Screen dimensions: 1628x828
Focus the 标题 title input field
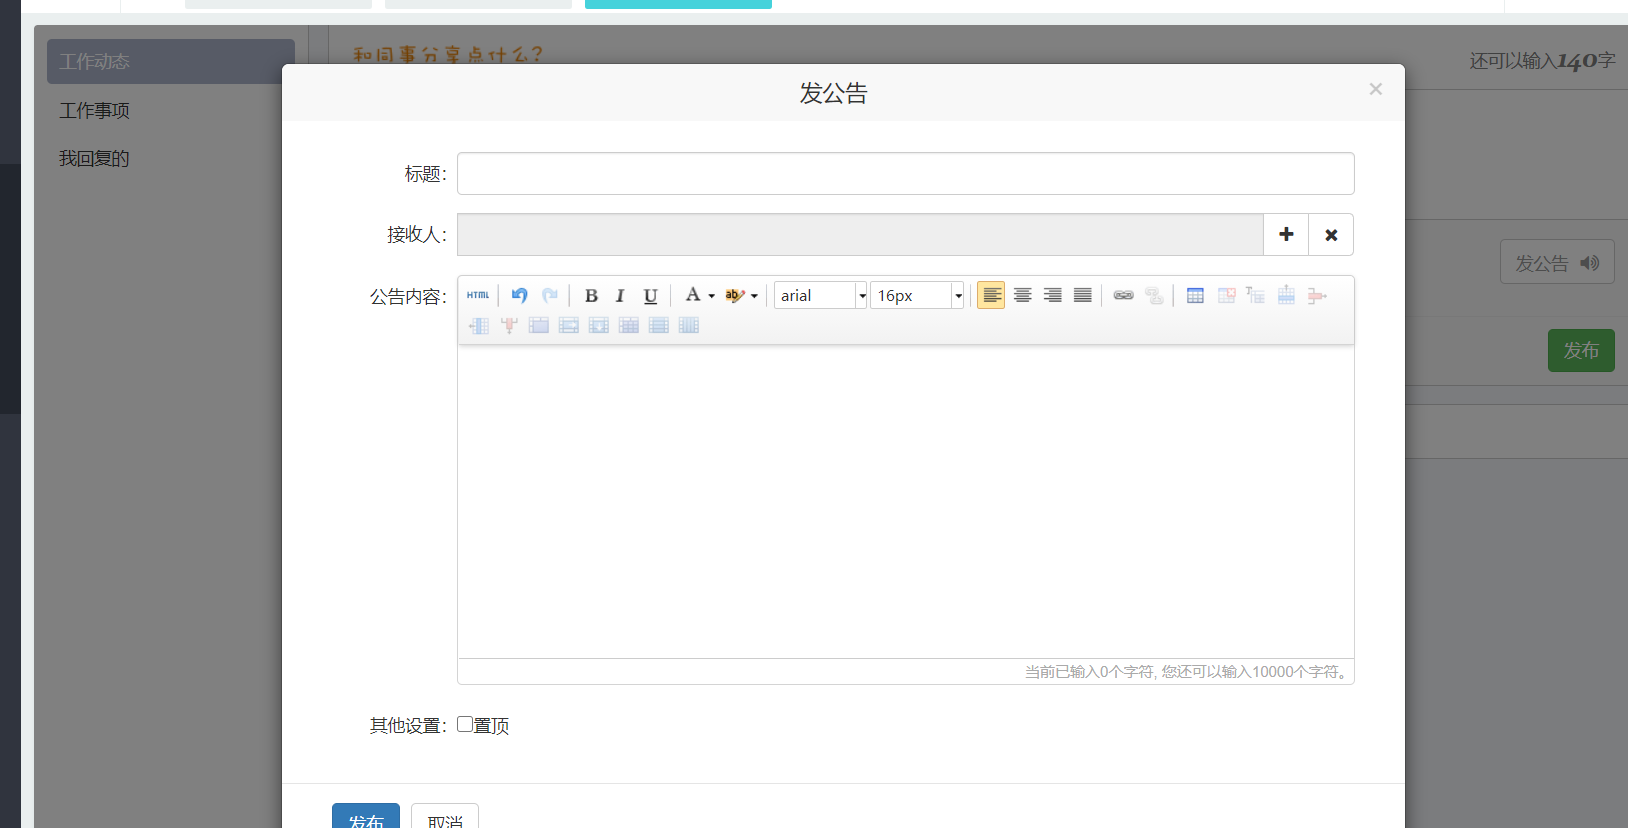coord(906,174)
